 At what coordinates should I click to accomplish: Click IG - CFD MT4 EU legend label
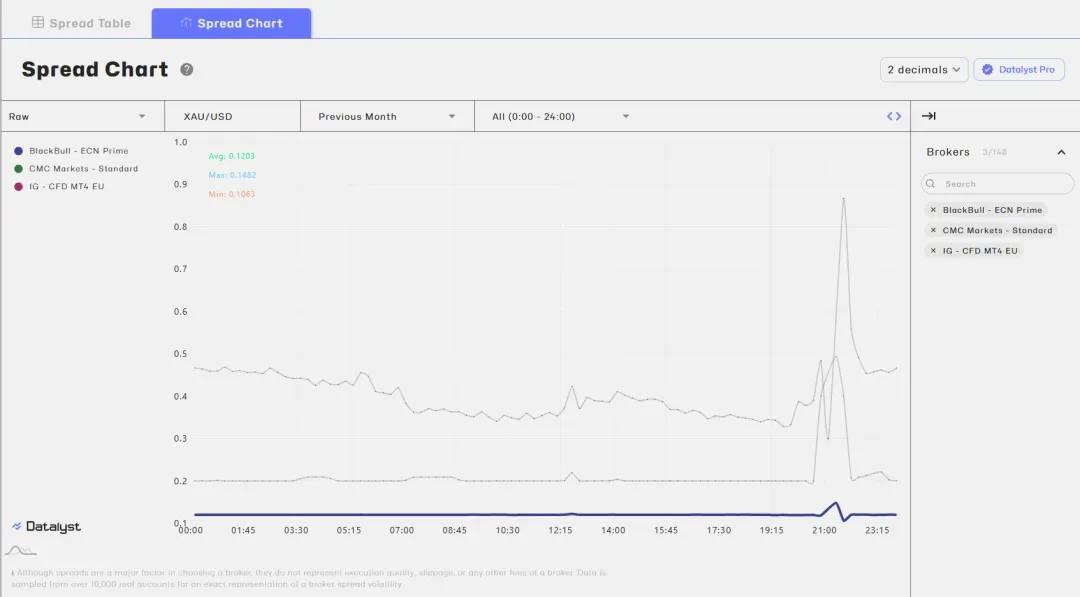(x=67, y=187)
